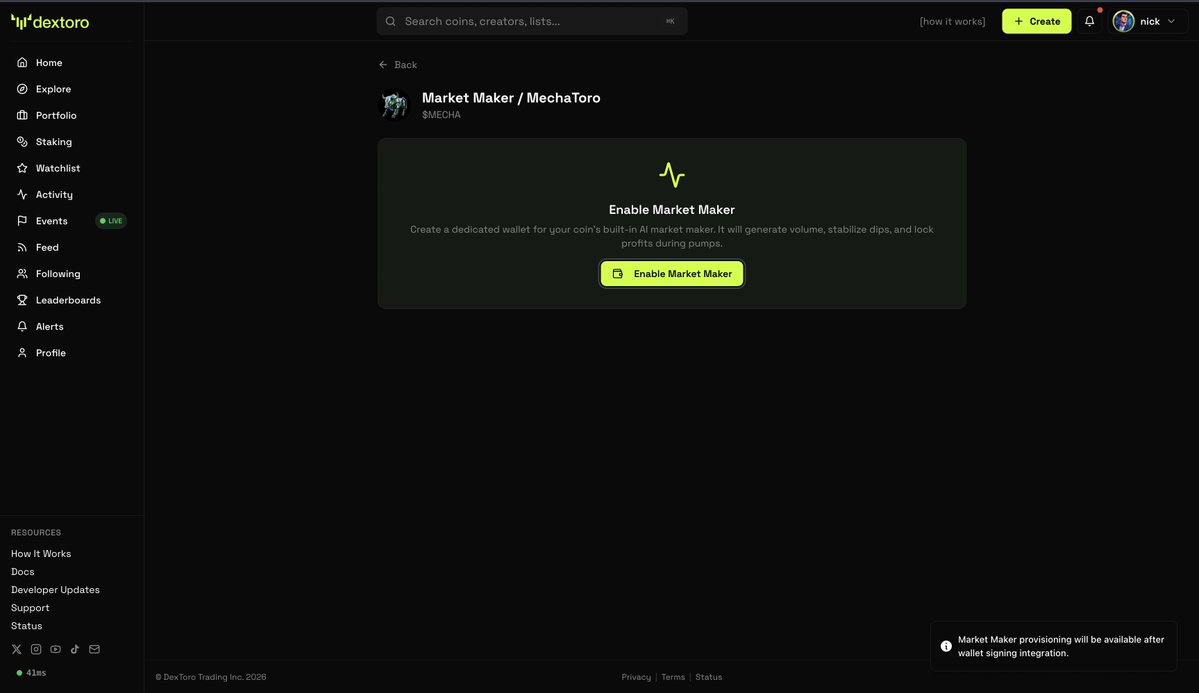Open Docs resource link

(22, 572)
